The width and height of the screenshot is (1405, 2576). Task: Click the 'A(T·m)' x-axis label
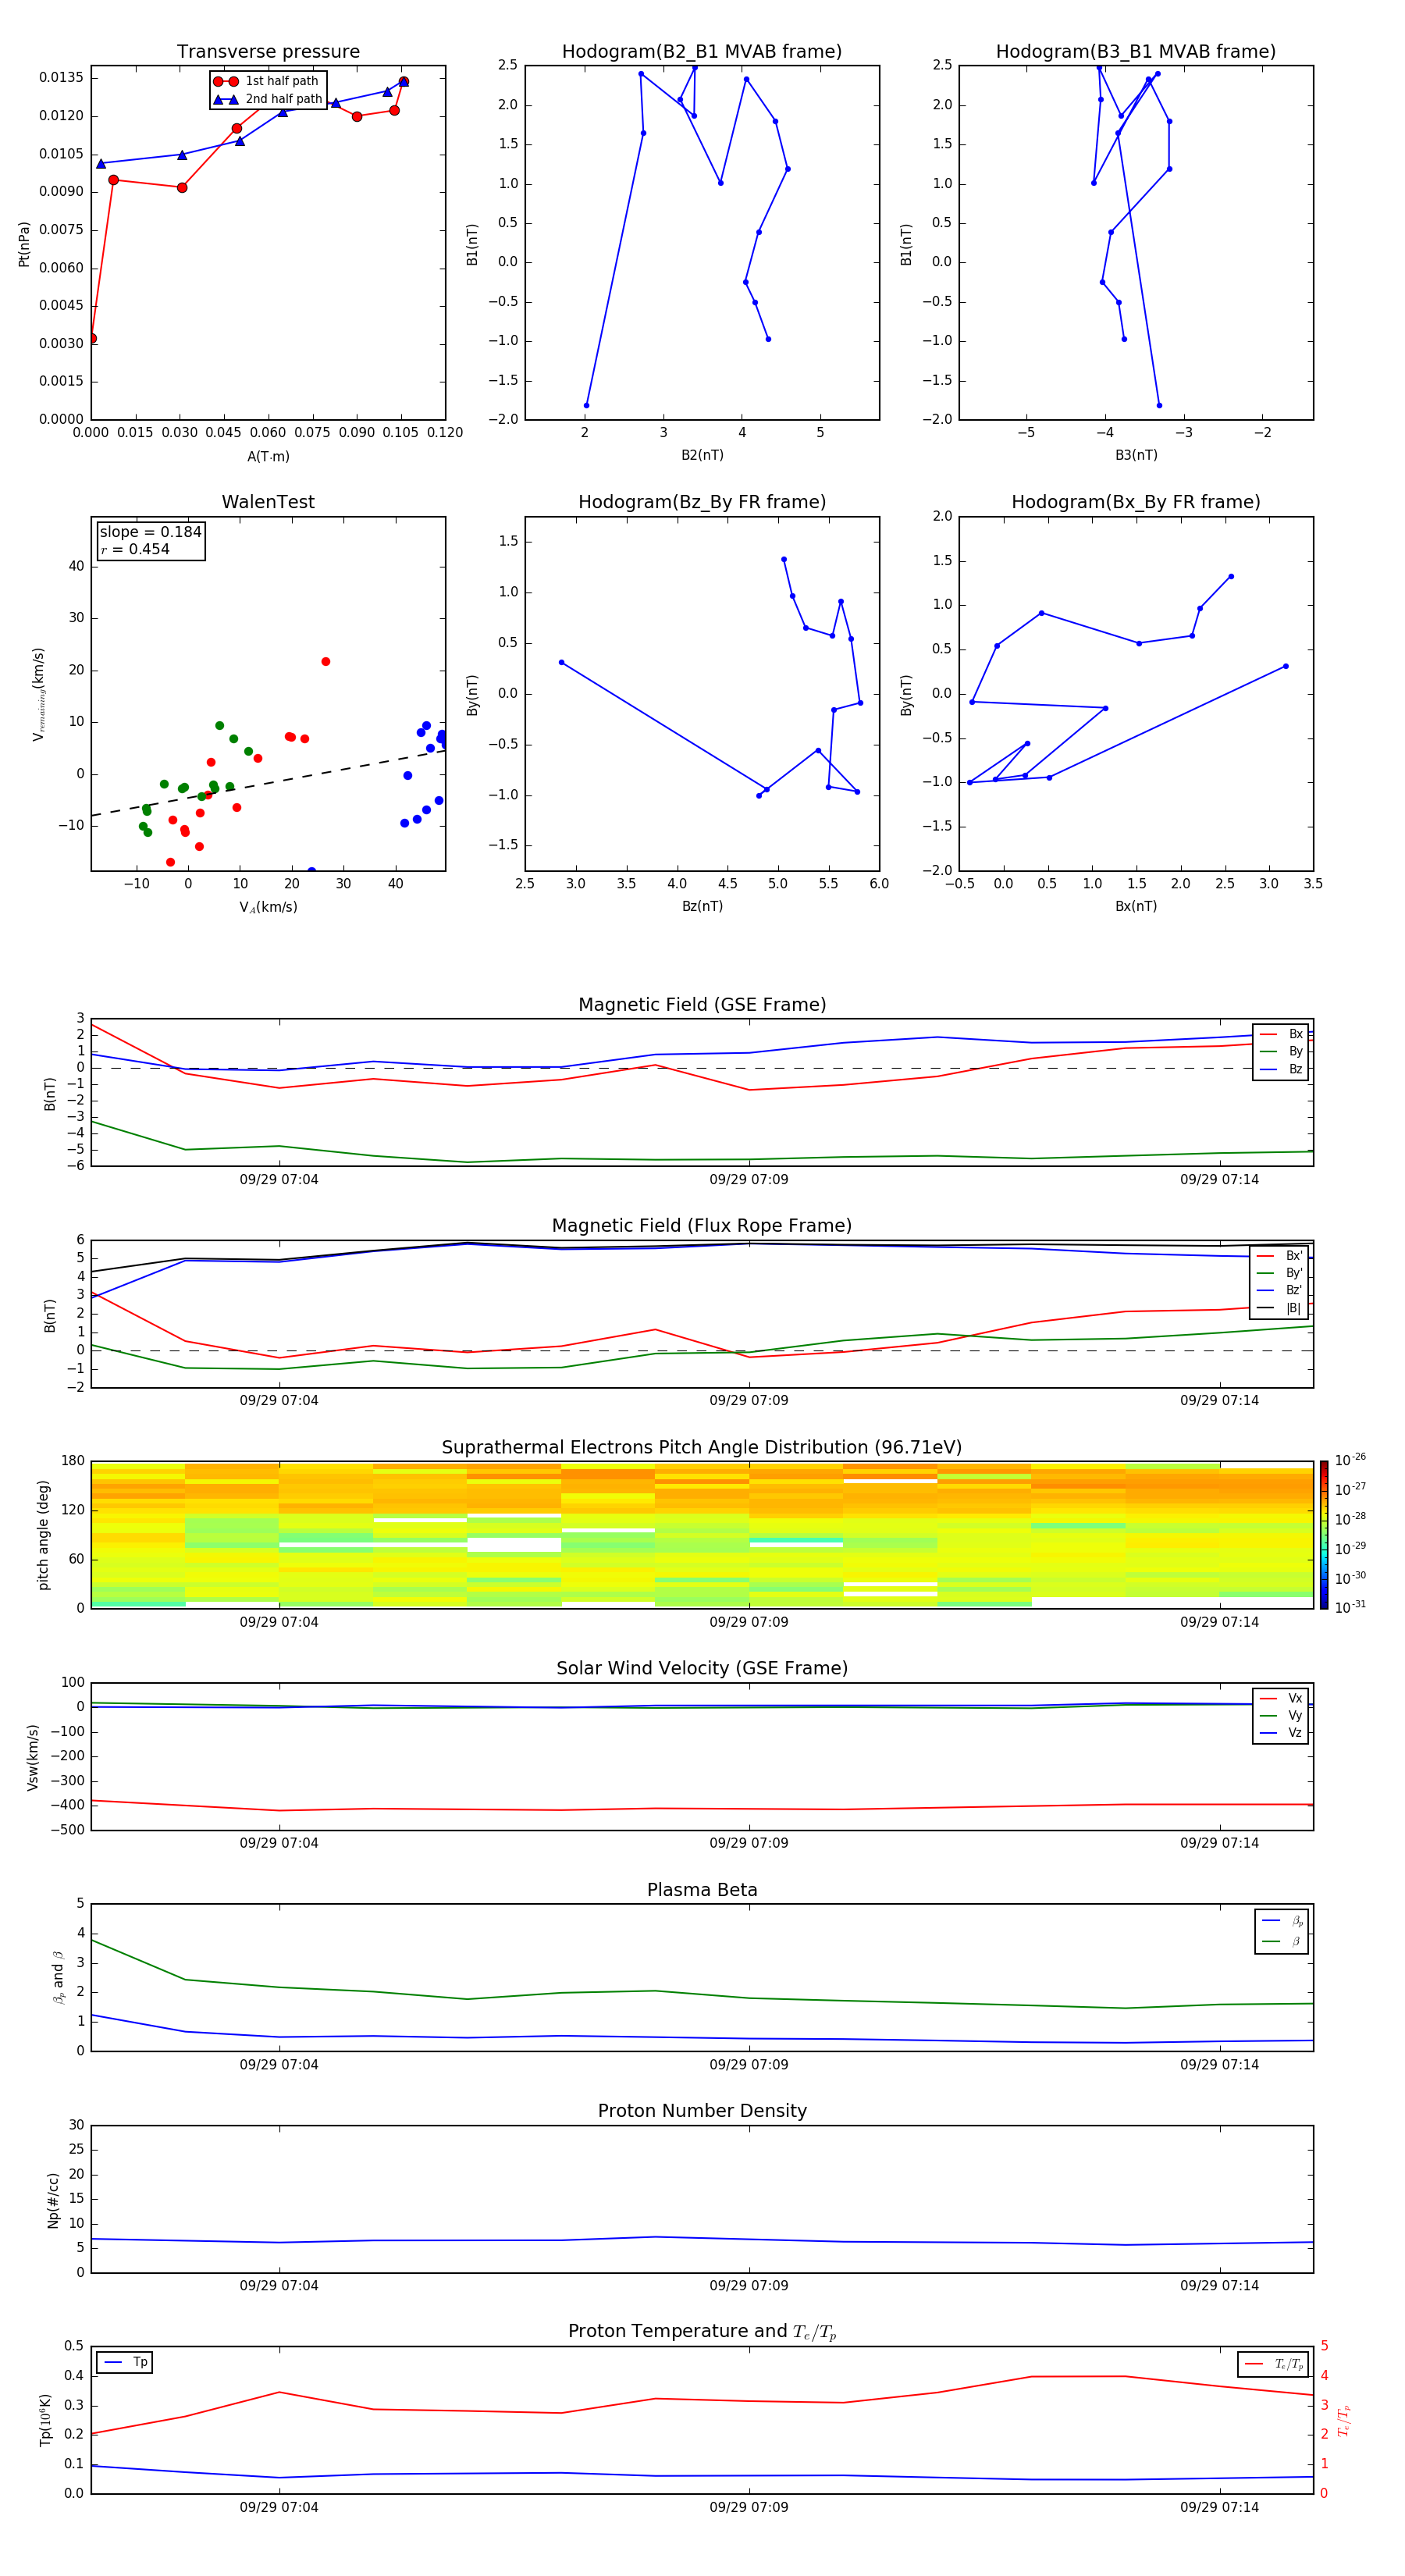coord(268,457)
